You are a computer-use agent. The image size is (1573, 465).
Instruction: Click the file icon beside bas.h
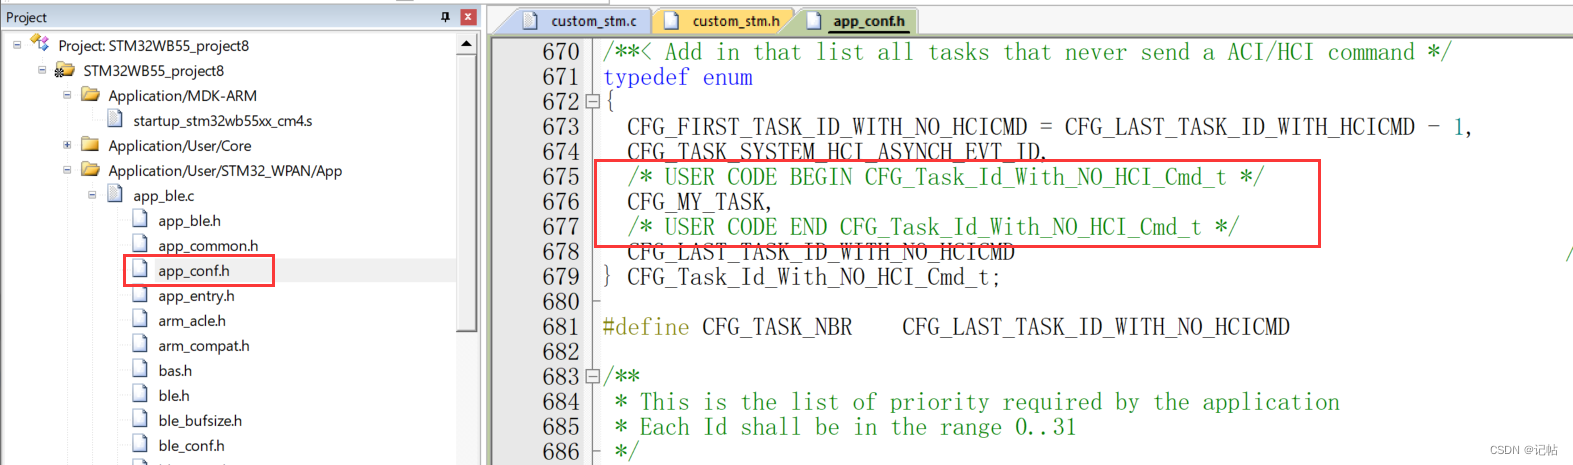[x=140, y=370]
